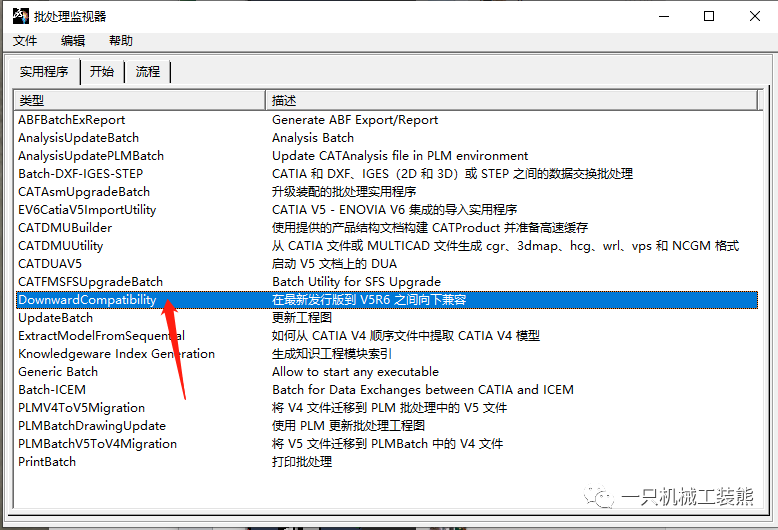Select the UpdateBatch entry
This screenshot has height=530, width=778.
(55, 318)
